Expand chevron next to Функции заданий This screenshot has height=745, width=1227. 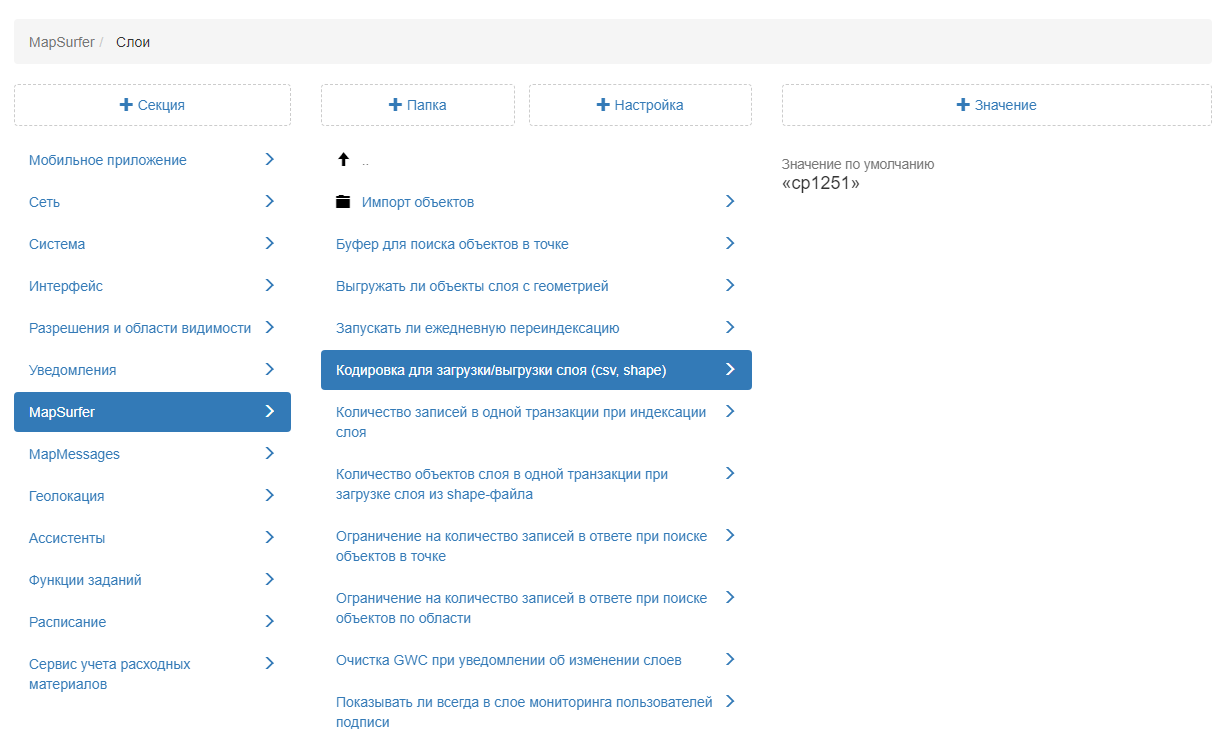[x=269, y=579]
